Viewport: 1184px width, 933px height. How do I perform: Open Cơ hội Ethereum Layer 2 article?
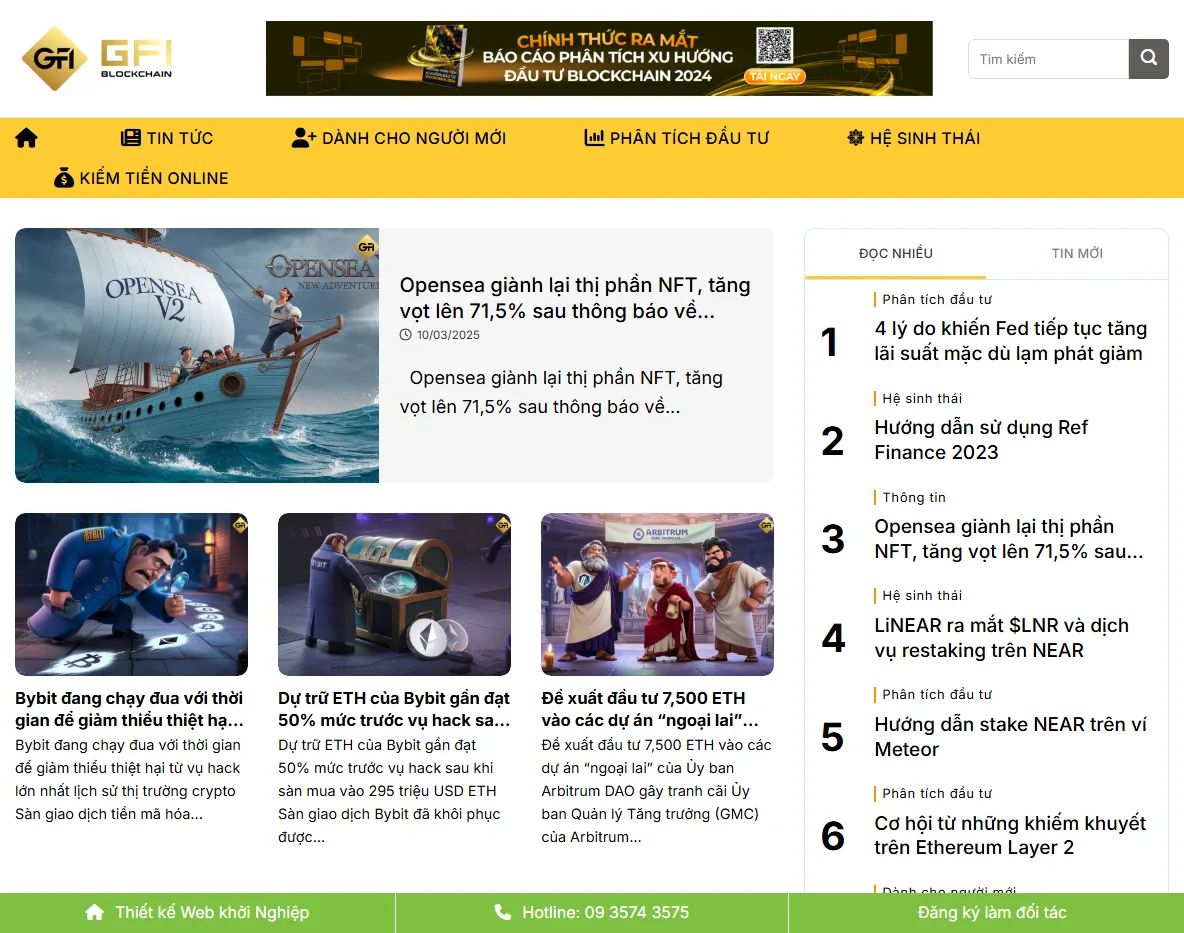[x=1010, y=835]
